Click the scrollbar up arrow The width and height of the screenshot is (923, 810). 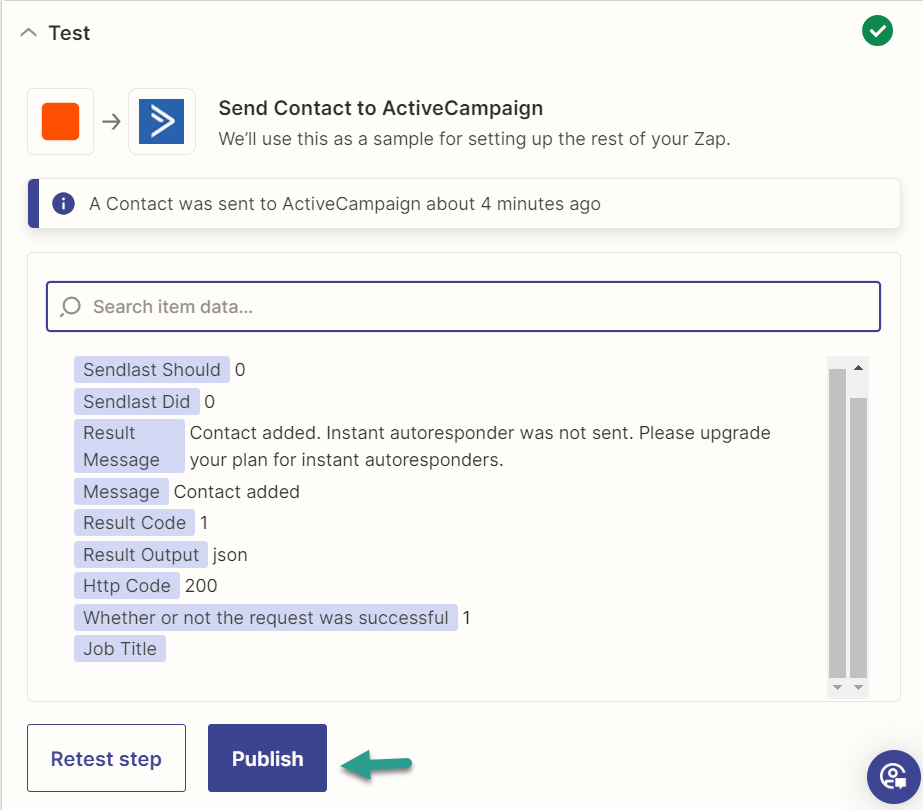(858, 368)
